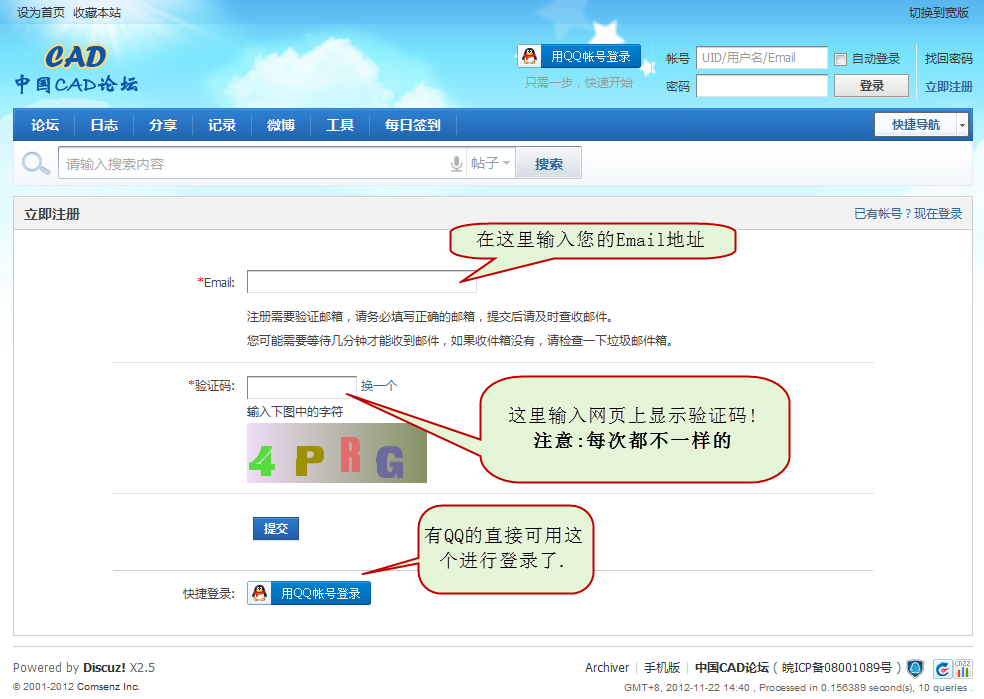This screenshot has width=984, height=699.
Task: Click the 快捷导航 button
Action: 916,125
